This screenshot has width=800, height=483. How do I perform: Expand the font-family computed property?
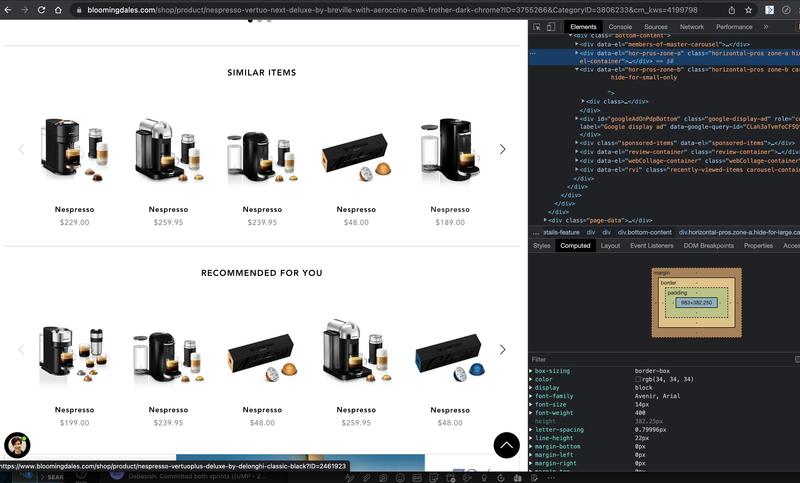pyautogui.click(x=531, y=396)
